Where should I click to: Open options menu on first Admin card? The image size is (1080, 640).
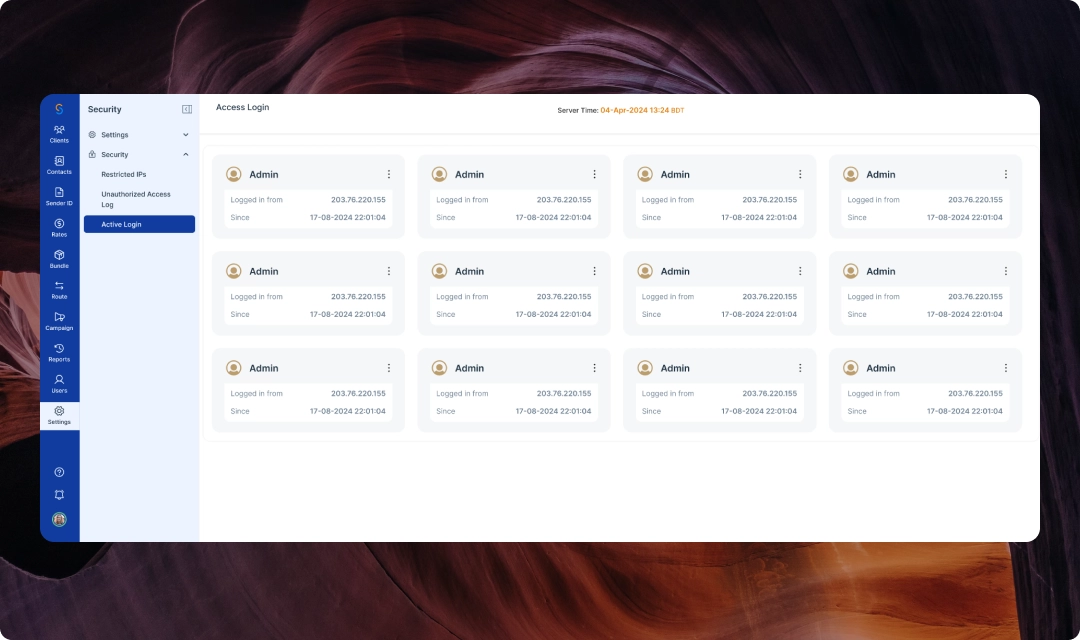click(389, 174)
